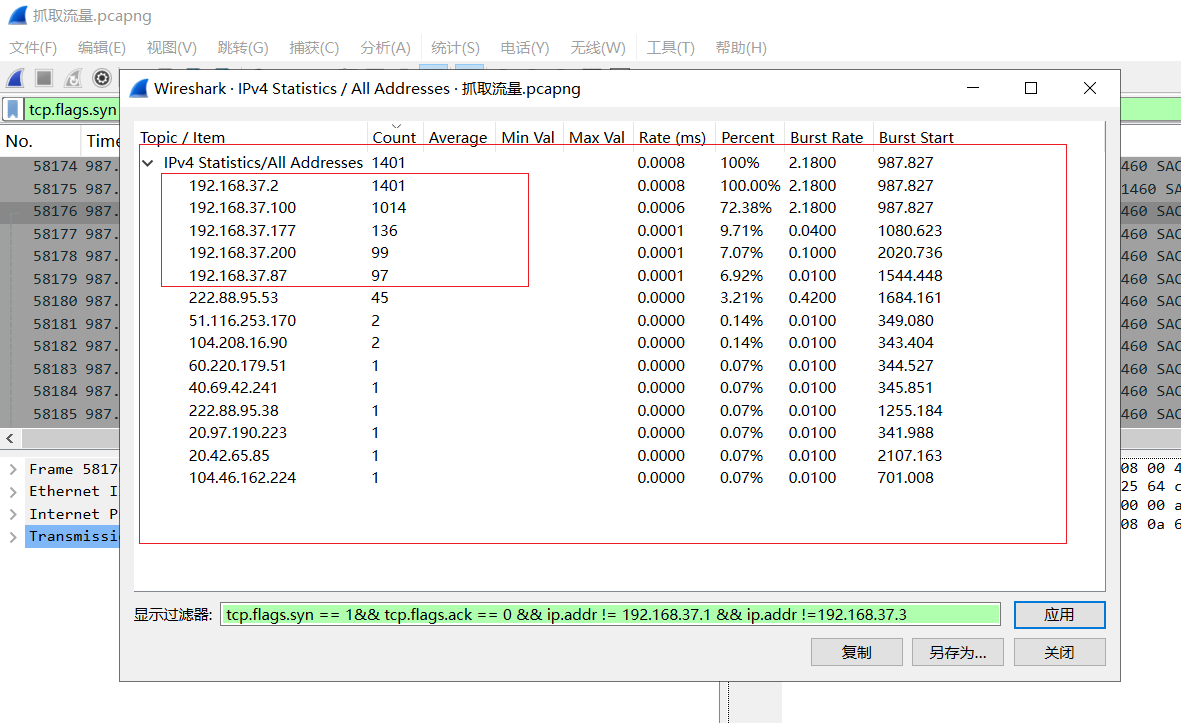The height and width of the screenshot is (723, 1181).
Task: Sort by the Rate (ms) column header
Action: click(x=673, y=138)
